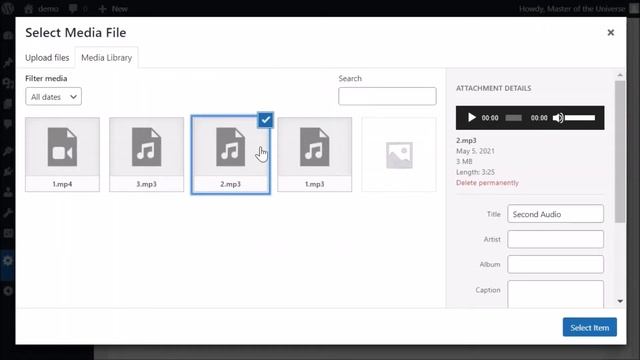Click the Caption text area
The height and width of the screenshot is (360, 640).
[555, 294]
